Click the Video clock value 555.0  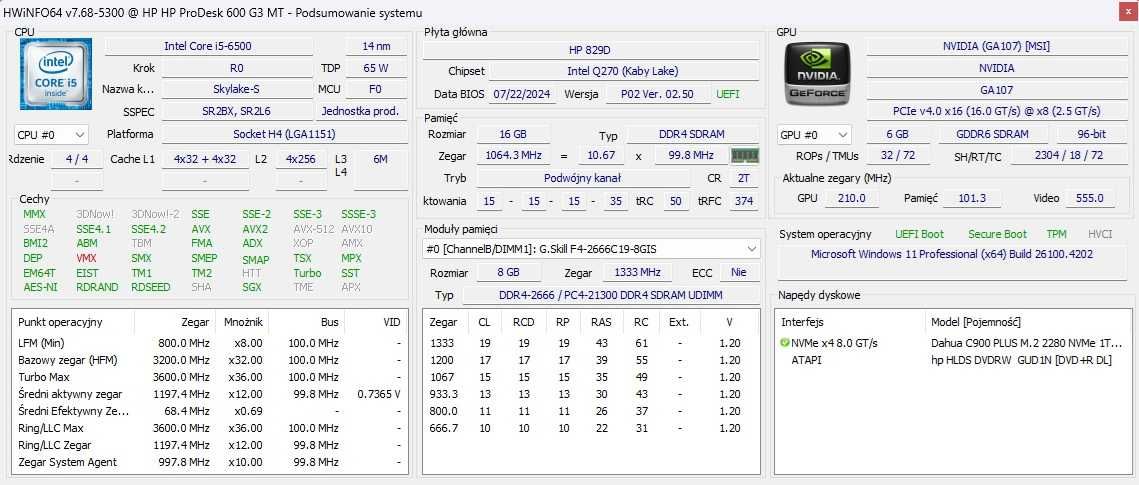(1090, 198)
